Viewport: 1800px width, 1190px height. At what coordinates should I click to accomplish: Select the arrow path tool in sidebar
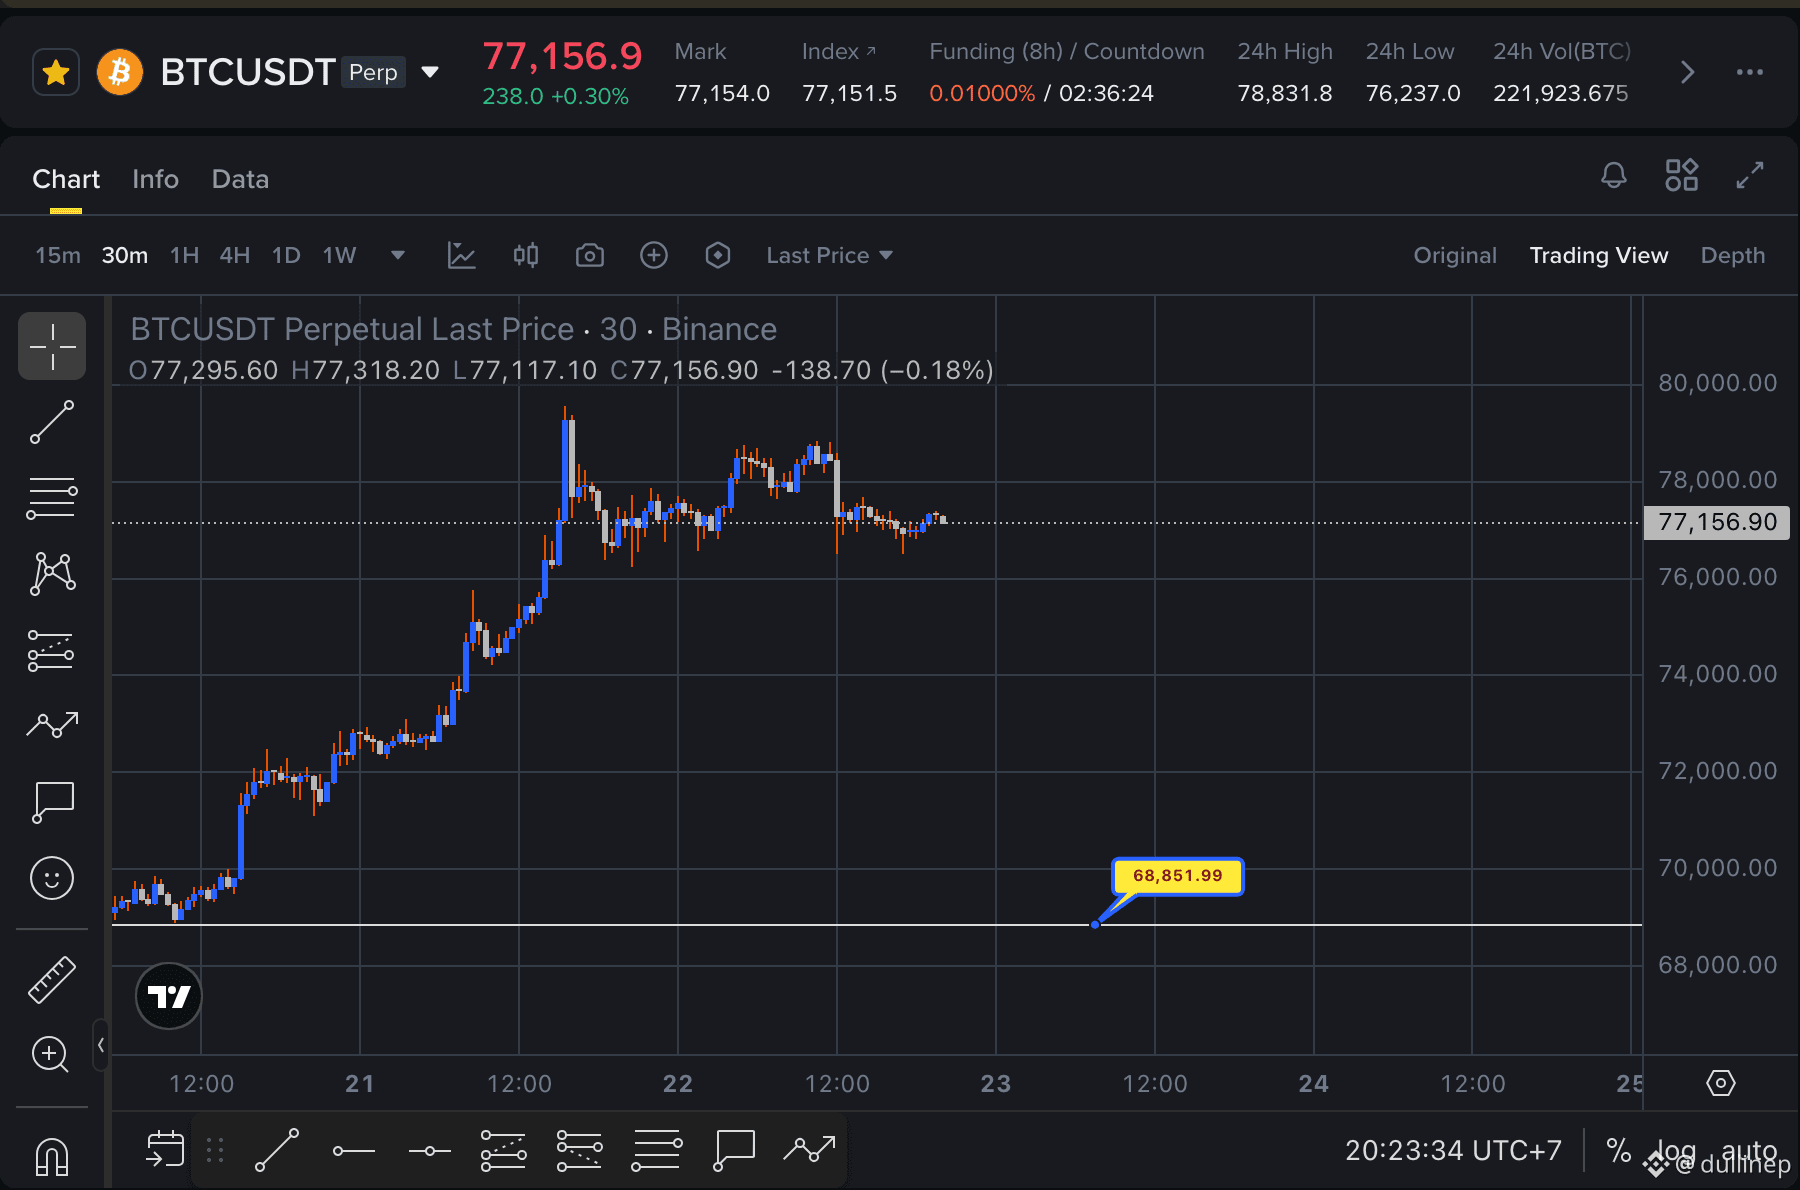[x=52, y=724]
